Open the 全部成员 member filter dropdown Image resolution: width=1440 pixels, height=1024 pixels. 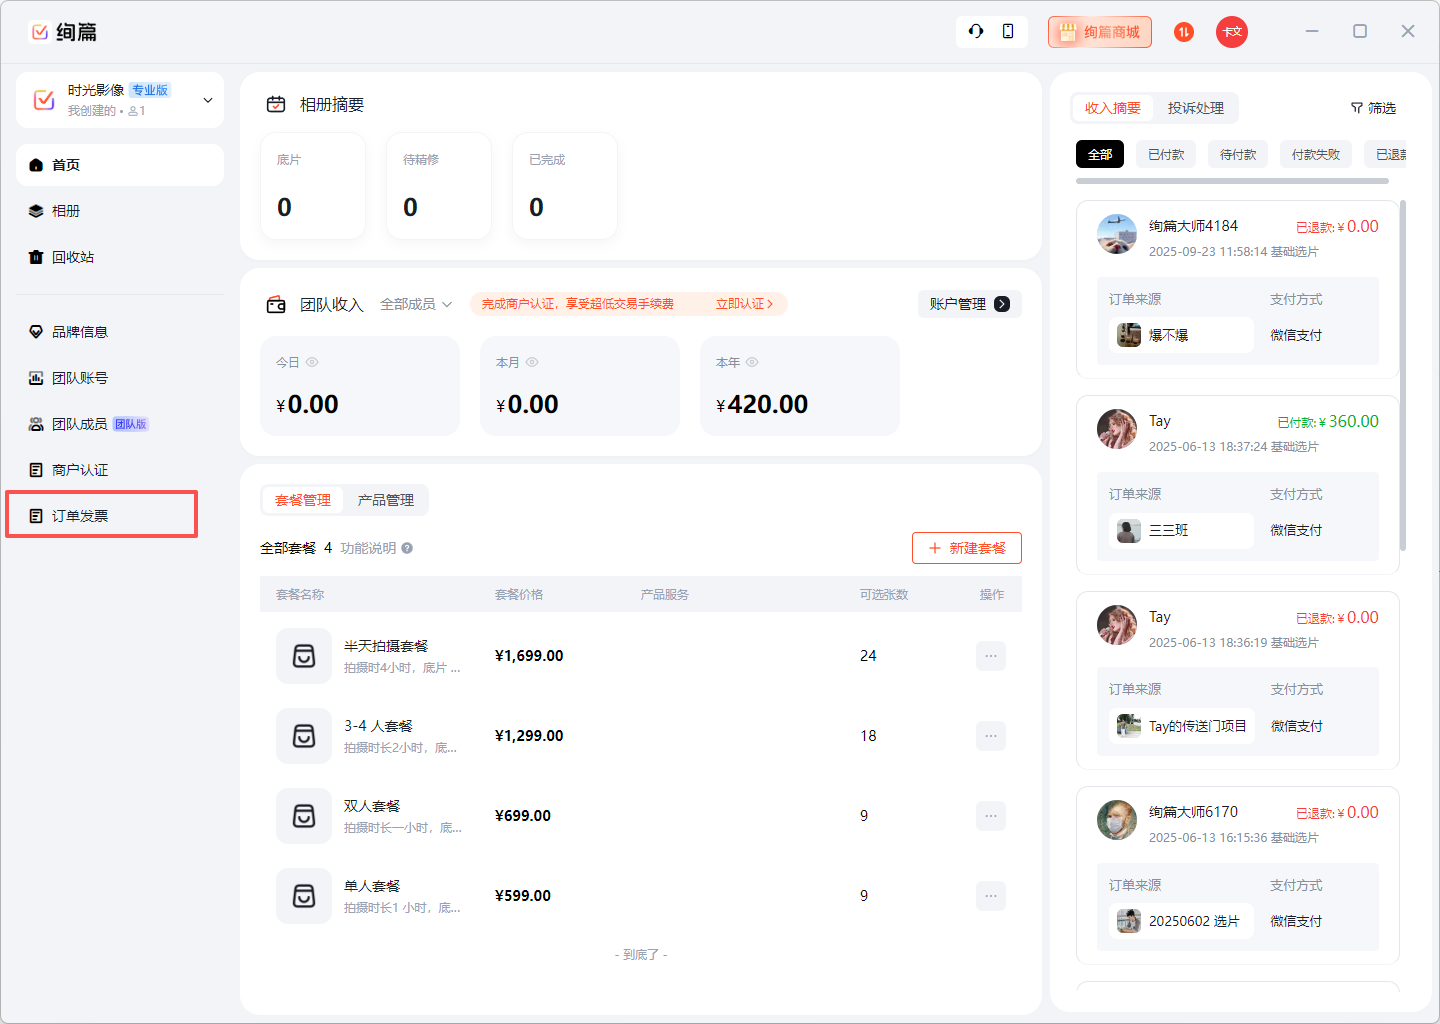416,304
